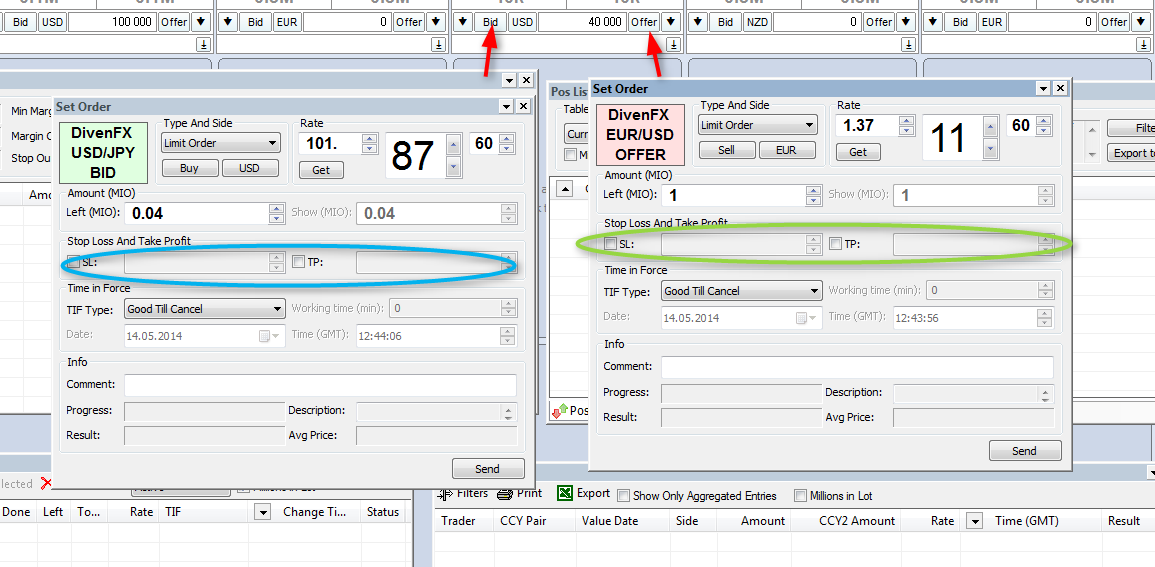This screenshot has width=1155, height=567.
Task: Increase Left (MIO) amount stepper in EUR/USD order
Action: [814, 191]
